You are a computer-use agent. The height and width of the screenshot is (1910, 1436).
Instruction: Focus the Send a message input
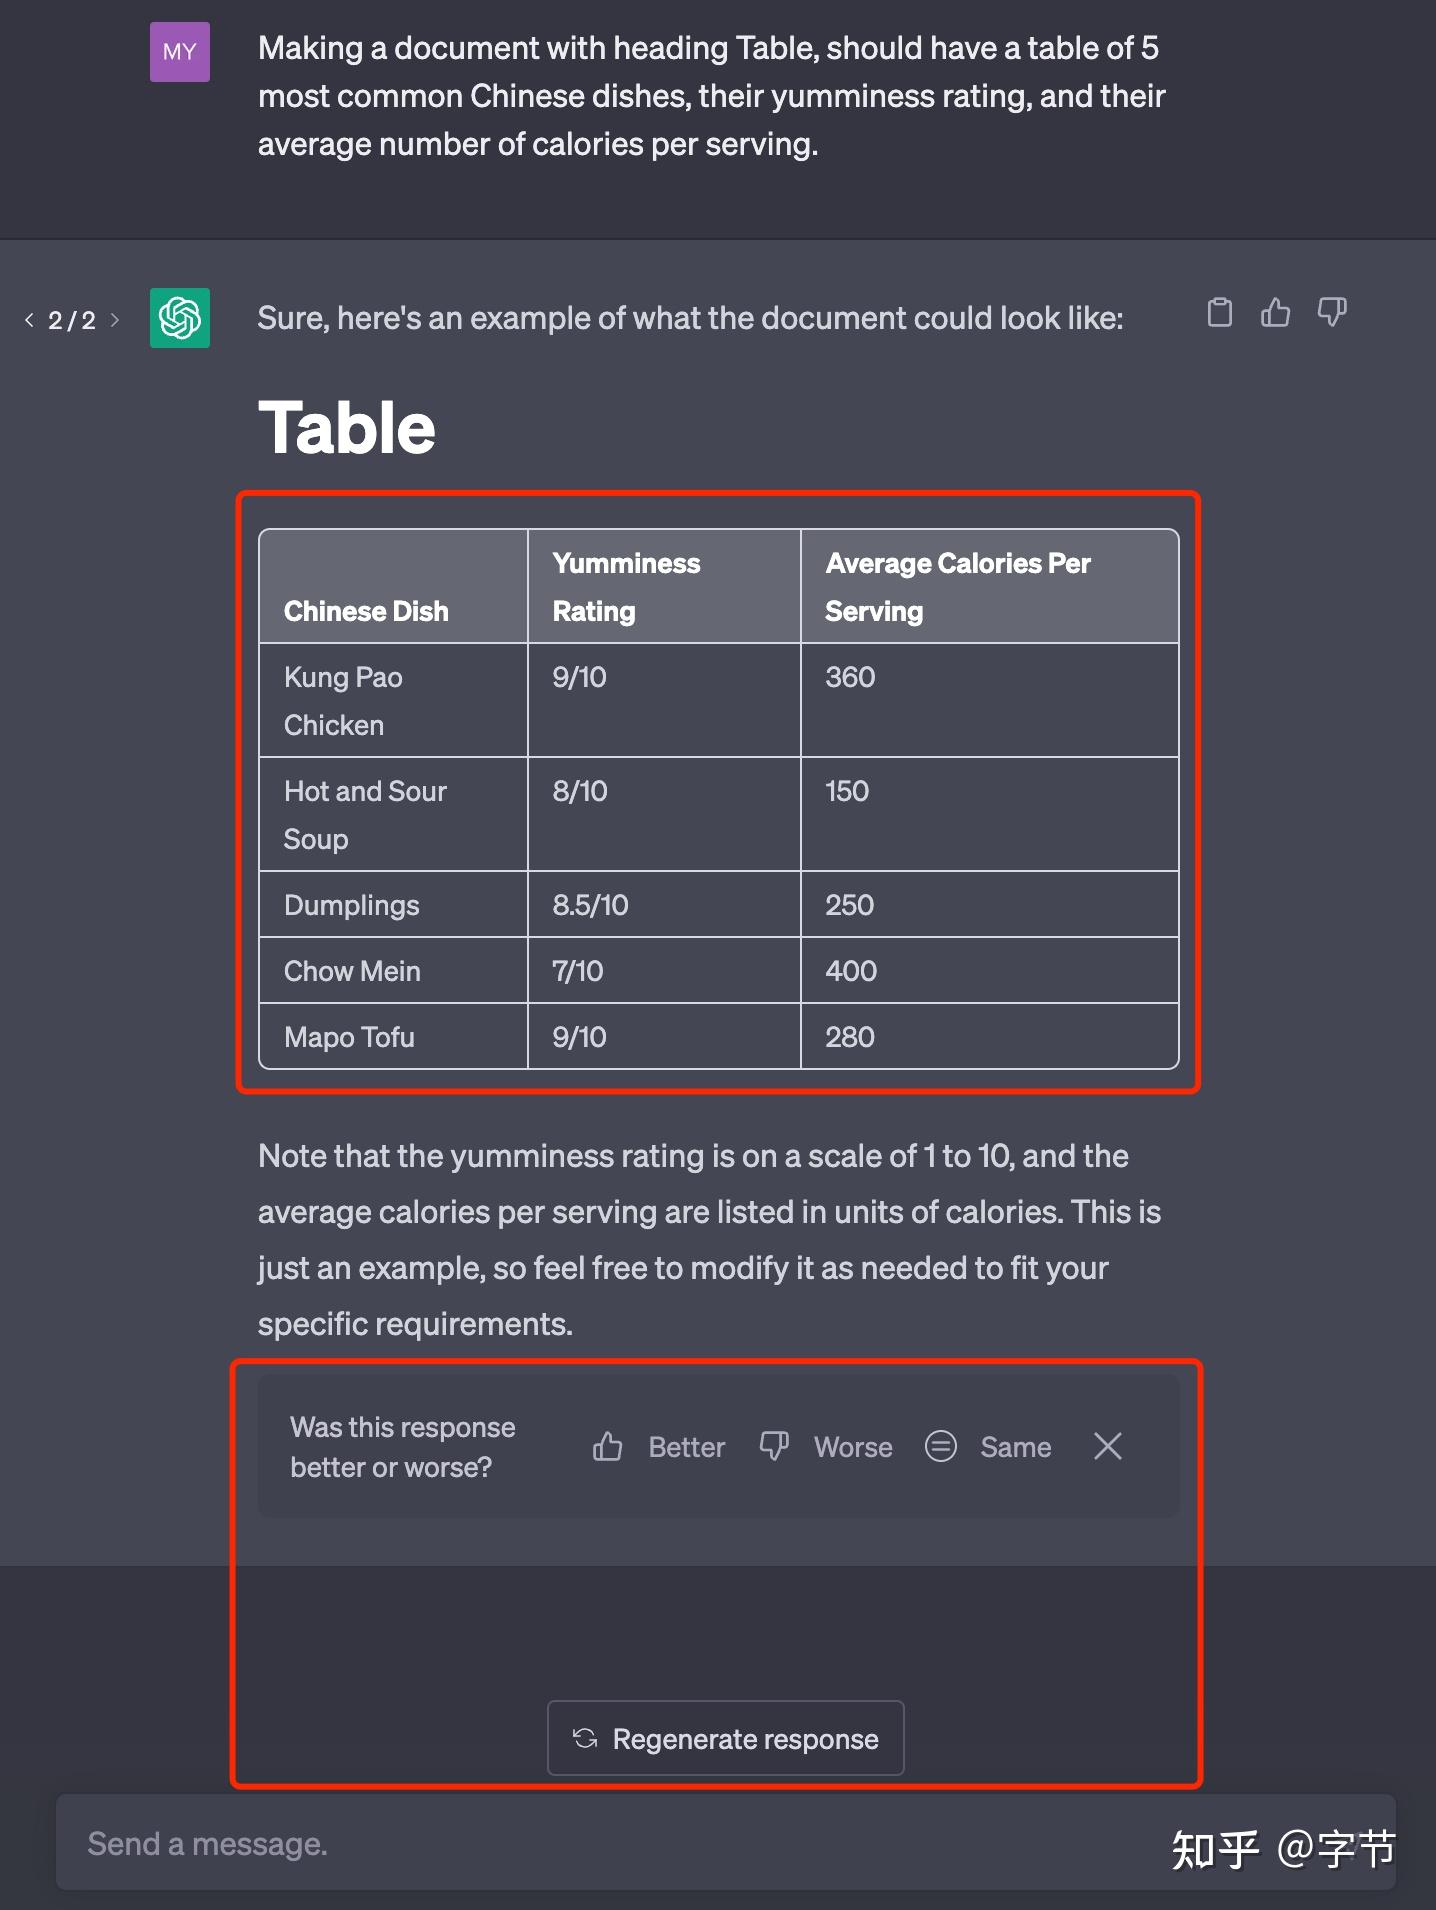(x=600, y=1843)
